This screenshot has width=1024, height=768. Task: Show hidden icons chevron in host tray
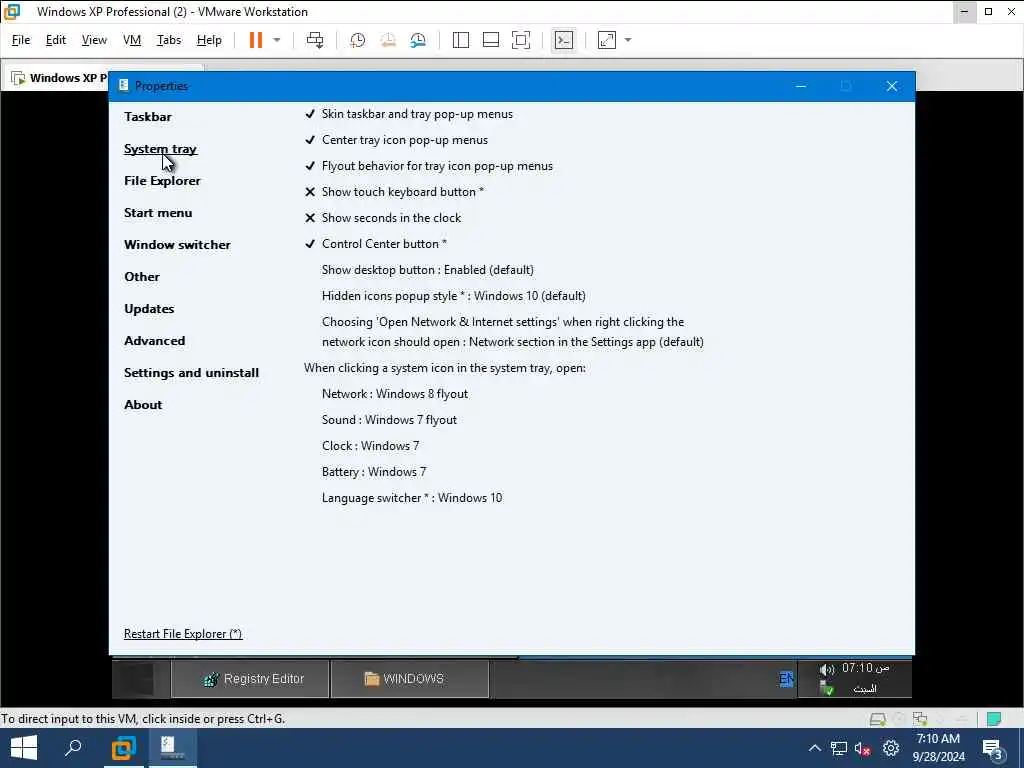tap(815, 748)
